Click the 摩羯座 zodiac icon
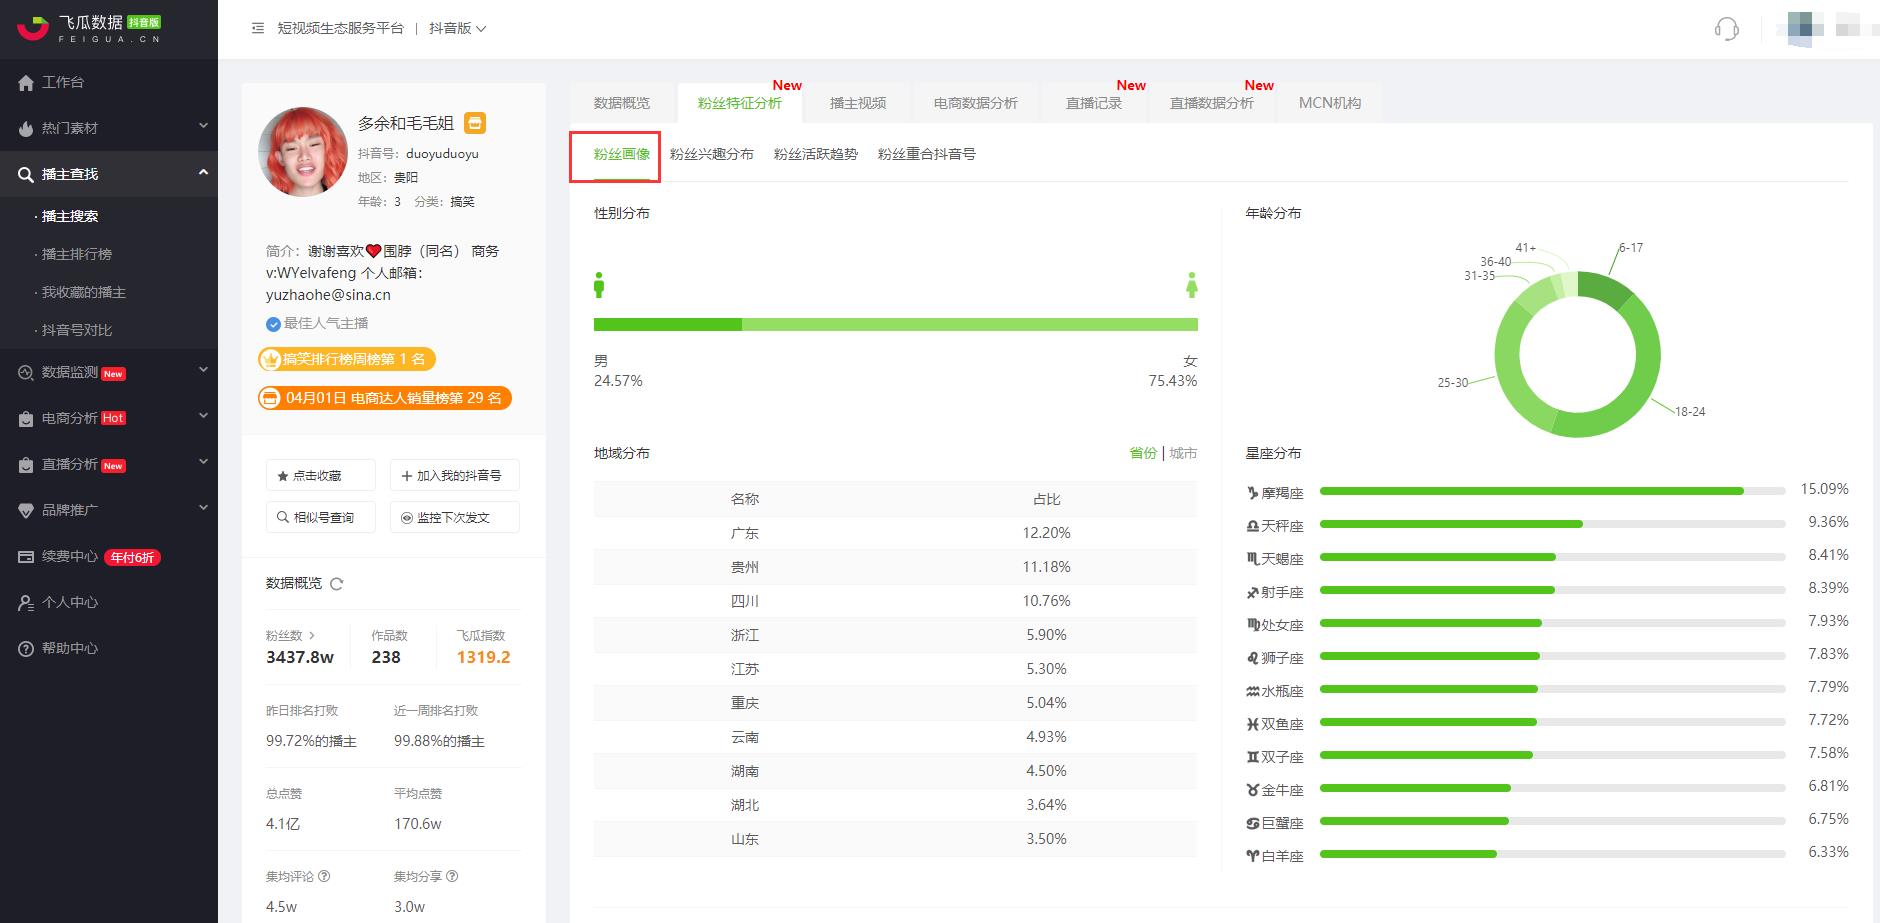The height and width of the screenshot is (923, 1880). pyautogui.click(x=1252, y=493)
